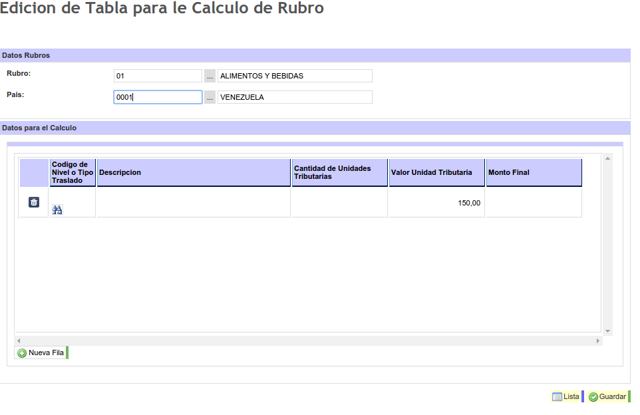Go to Lista view
Image resolution: width=640 pixels, height=415 pixels.
[566, 397]
